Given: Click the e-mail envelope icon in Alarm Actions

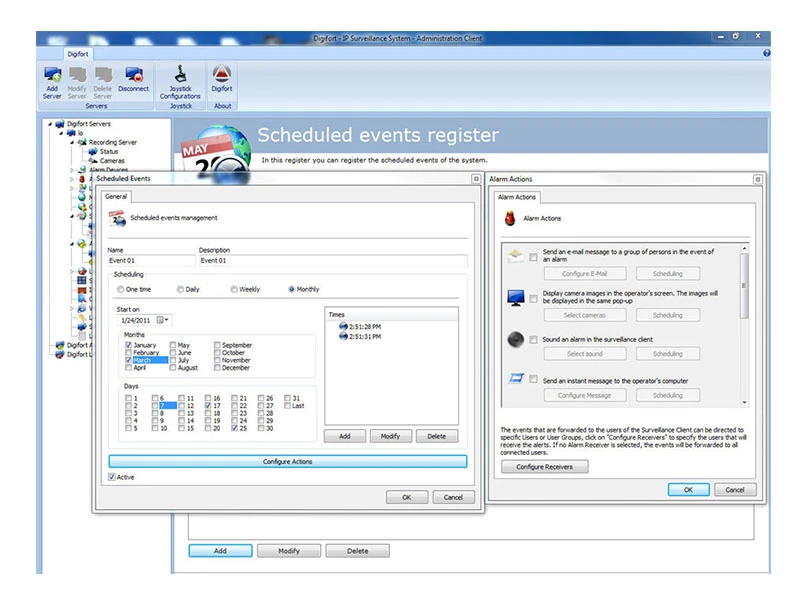Looking at the screenshot, I should [515, 256].
